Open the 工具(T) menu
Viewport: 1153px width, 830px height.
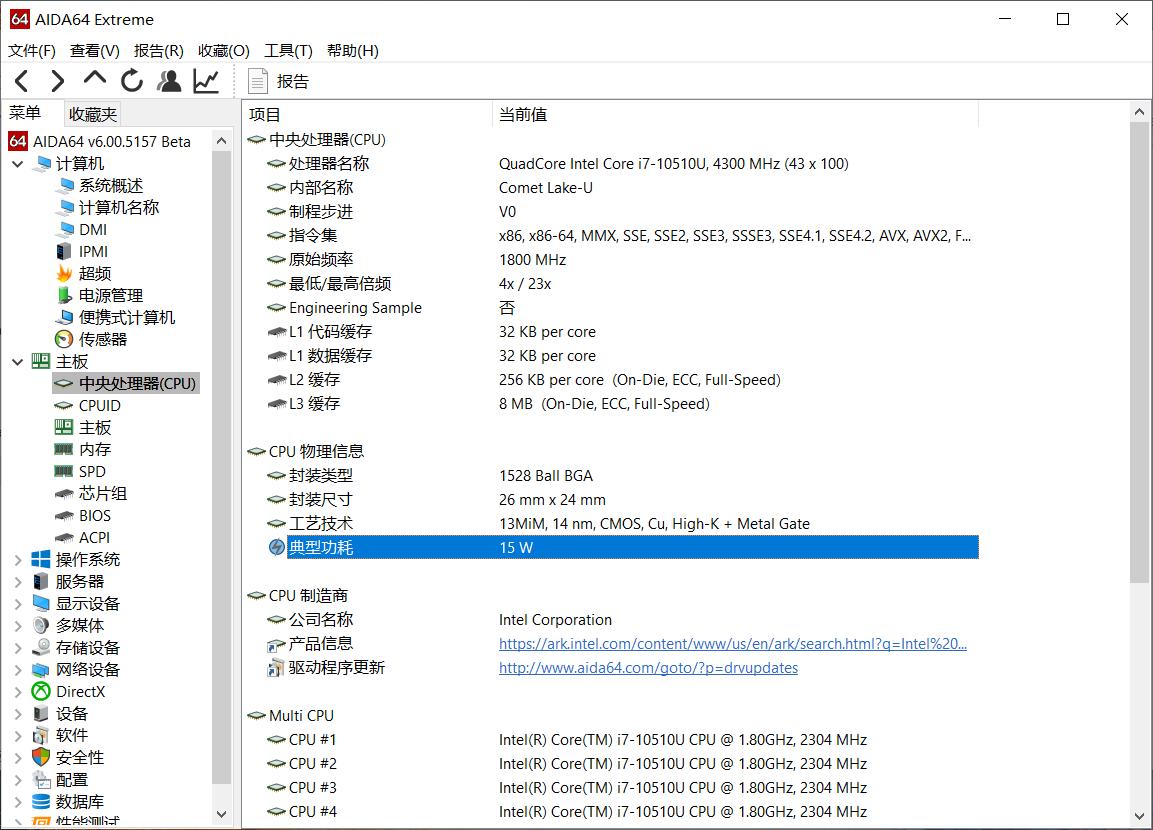[x=288, y=51]
